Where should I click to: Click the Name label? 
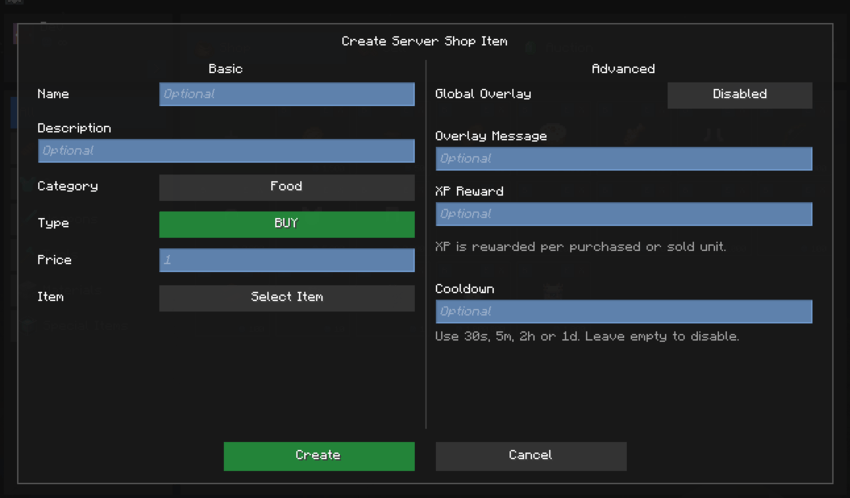tap(53, 94)
